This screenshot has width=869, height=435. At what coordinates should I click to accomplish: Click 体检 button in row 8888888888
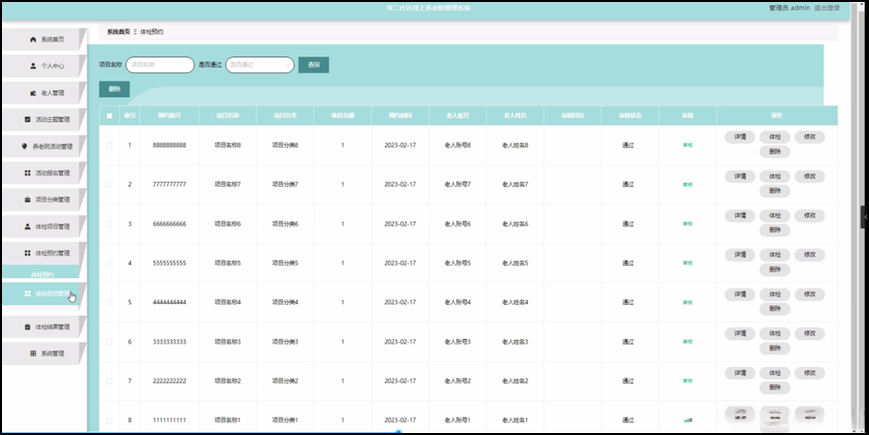(x=775, y=137)
